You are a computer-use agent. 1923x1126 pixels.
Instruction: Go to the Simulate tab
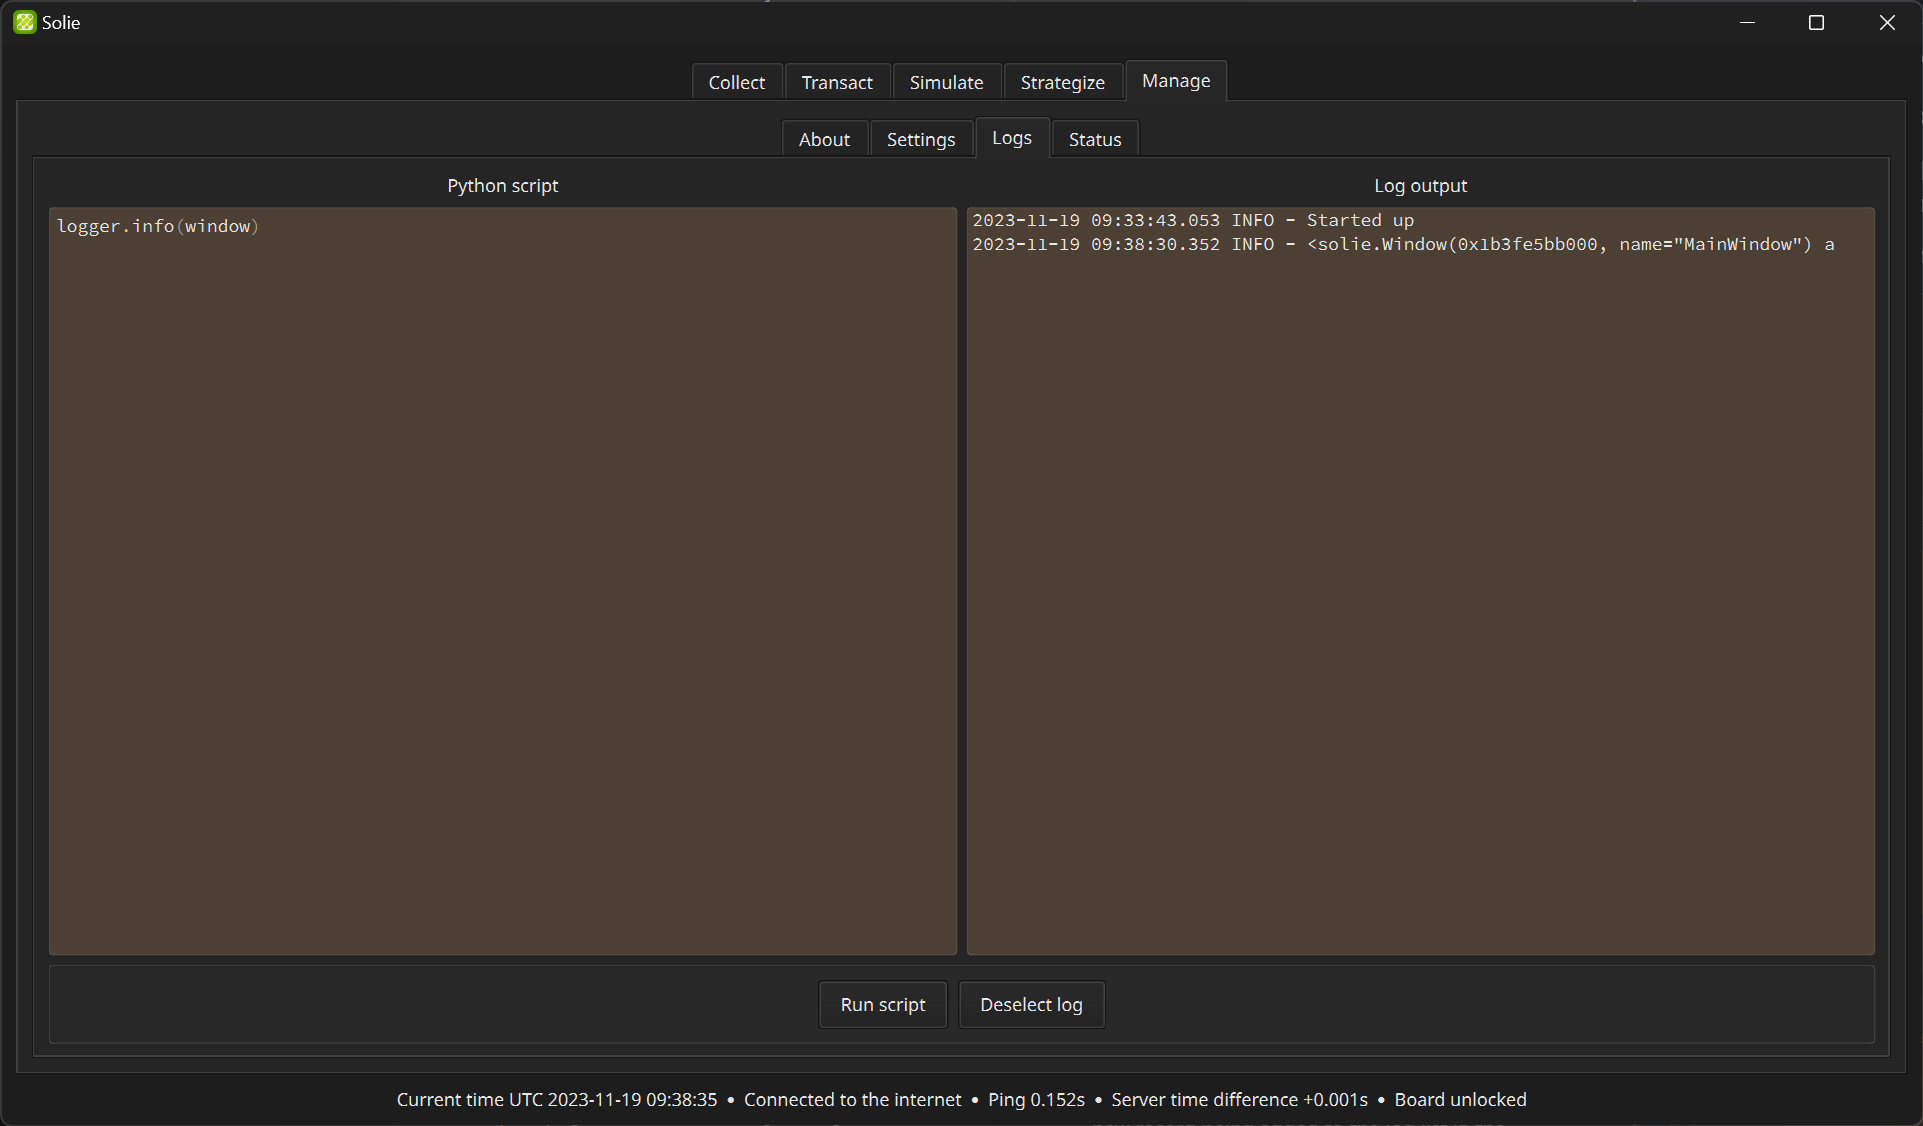945,82
